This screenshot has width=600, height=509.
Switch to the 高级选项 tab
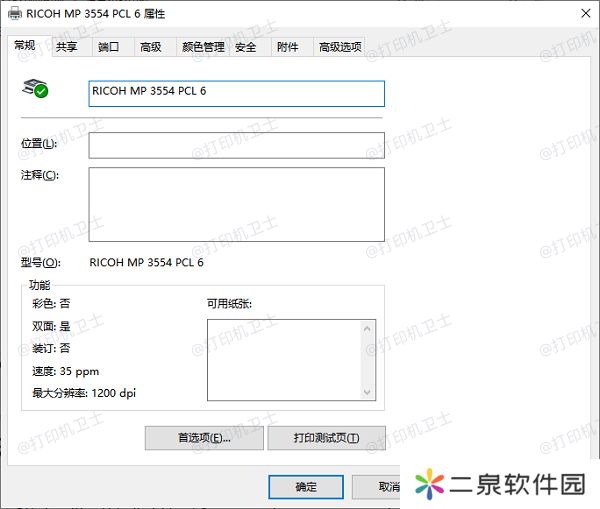(x=339, y=47)
